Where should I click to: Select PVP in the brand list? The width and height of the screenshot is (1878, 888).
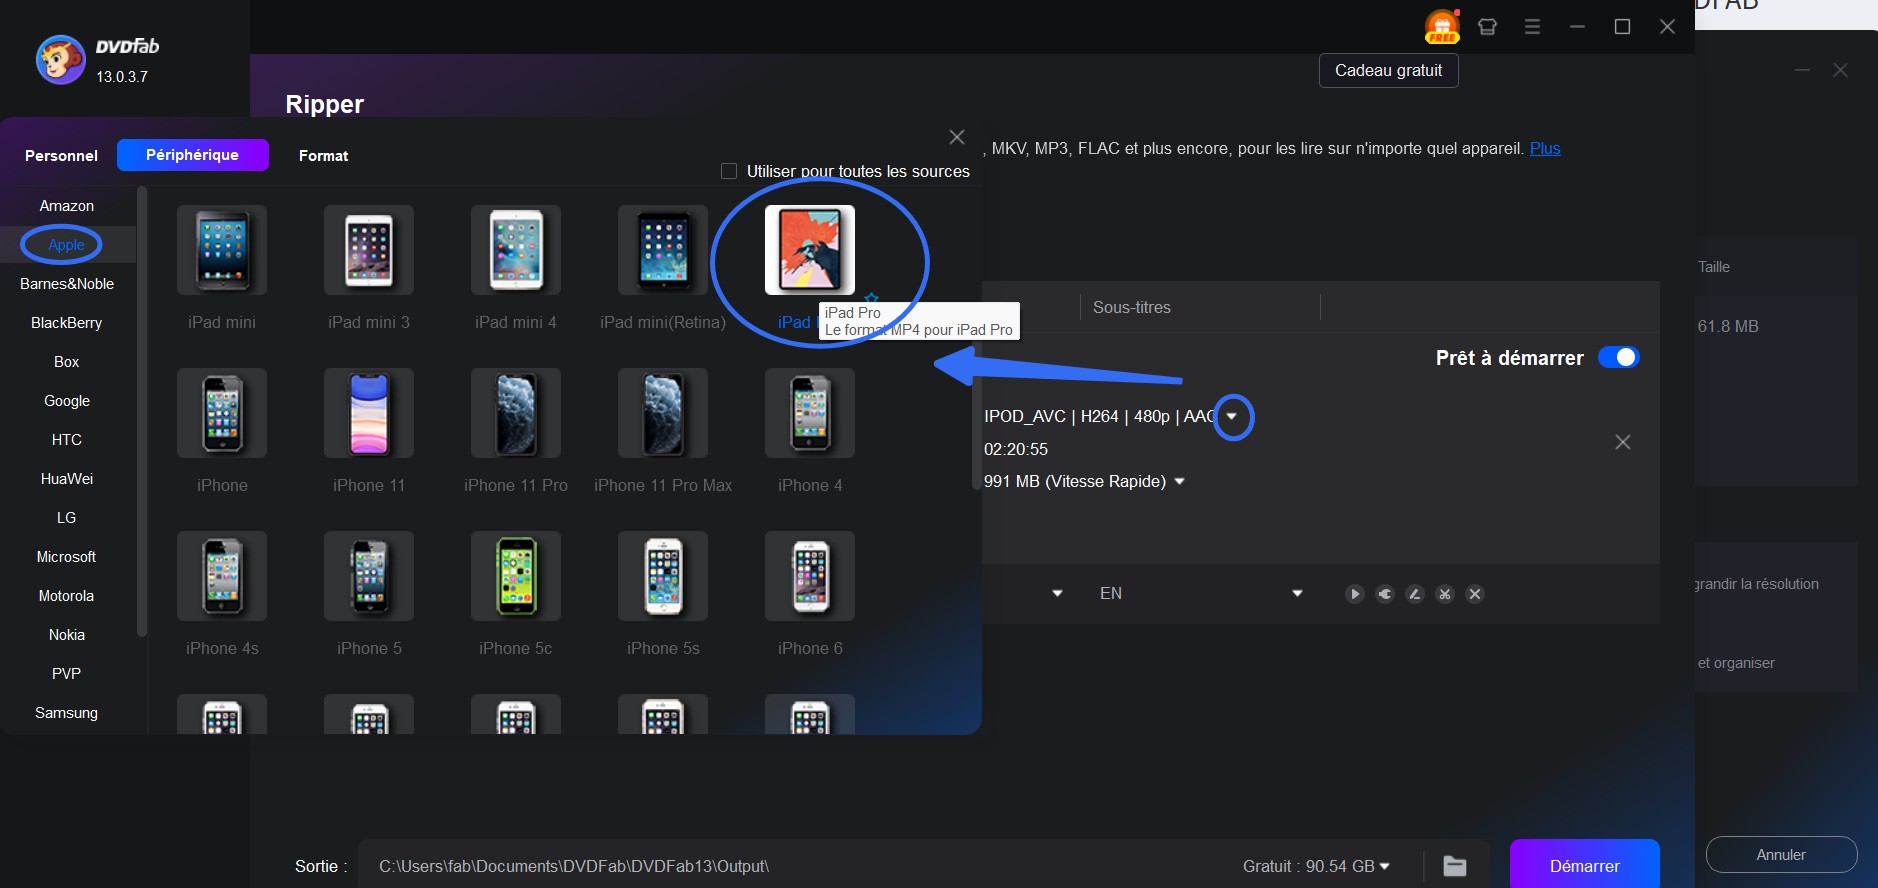(x=67, y=674)
